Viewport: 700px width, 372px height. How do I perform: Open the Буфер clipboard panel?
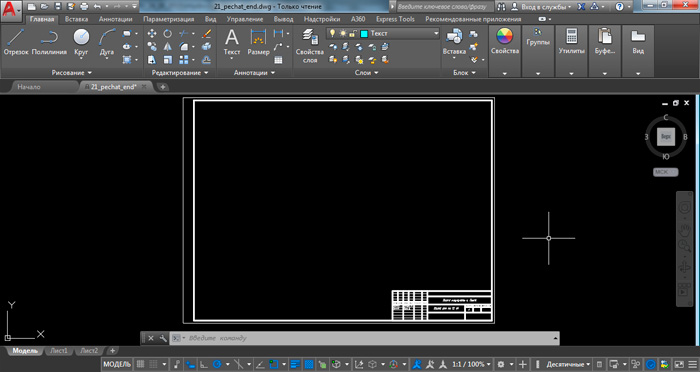tap(604, 42)
